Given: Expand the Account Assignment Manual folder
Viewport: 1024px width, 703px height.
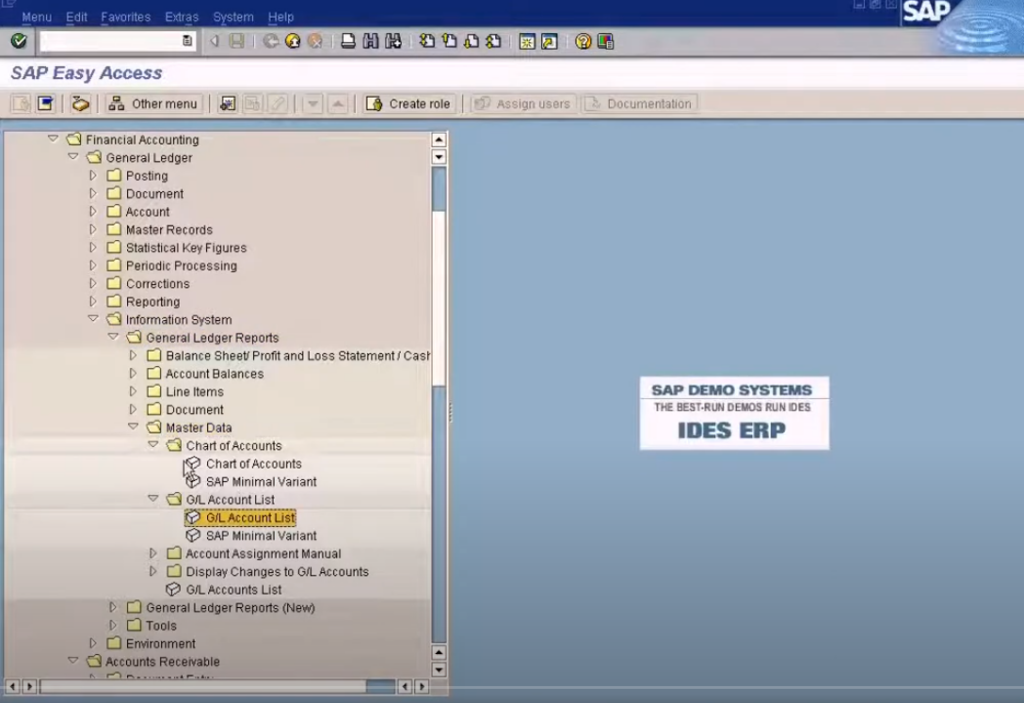Looking at the screenshot, I should pos(153,553).
